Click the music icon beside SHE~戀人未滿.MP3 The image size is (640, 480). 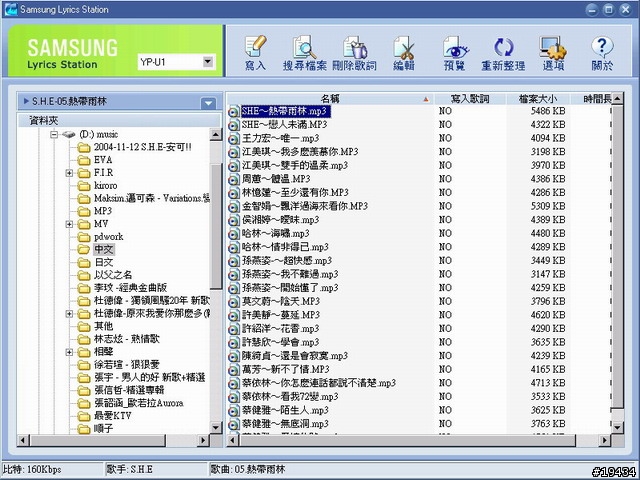point(233,125)
